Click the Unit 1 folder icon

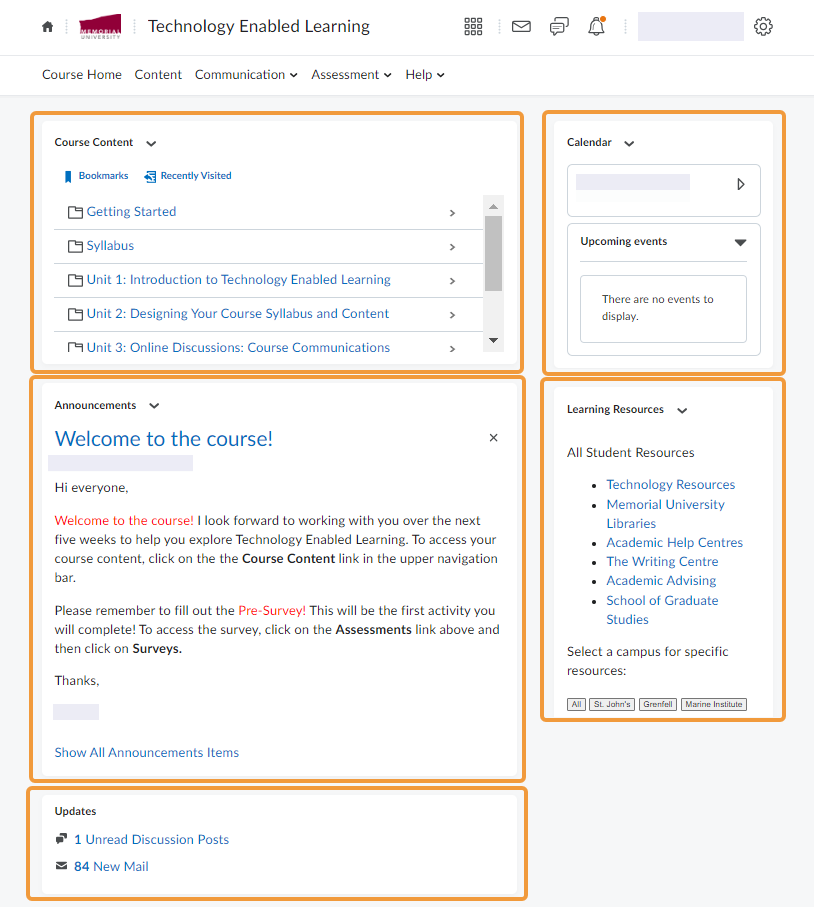click(x=75, y=281)
